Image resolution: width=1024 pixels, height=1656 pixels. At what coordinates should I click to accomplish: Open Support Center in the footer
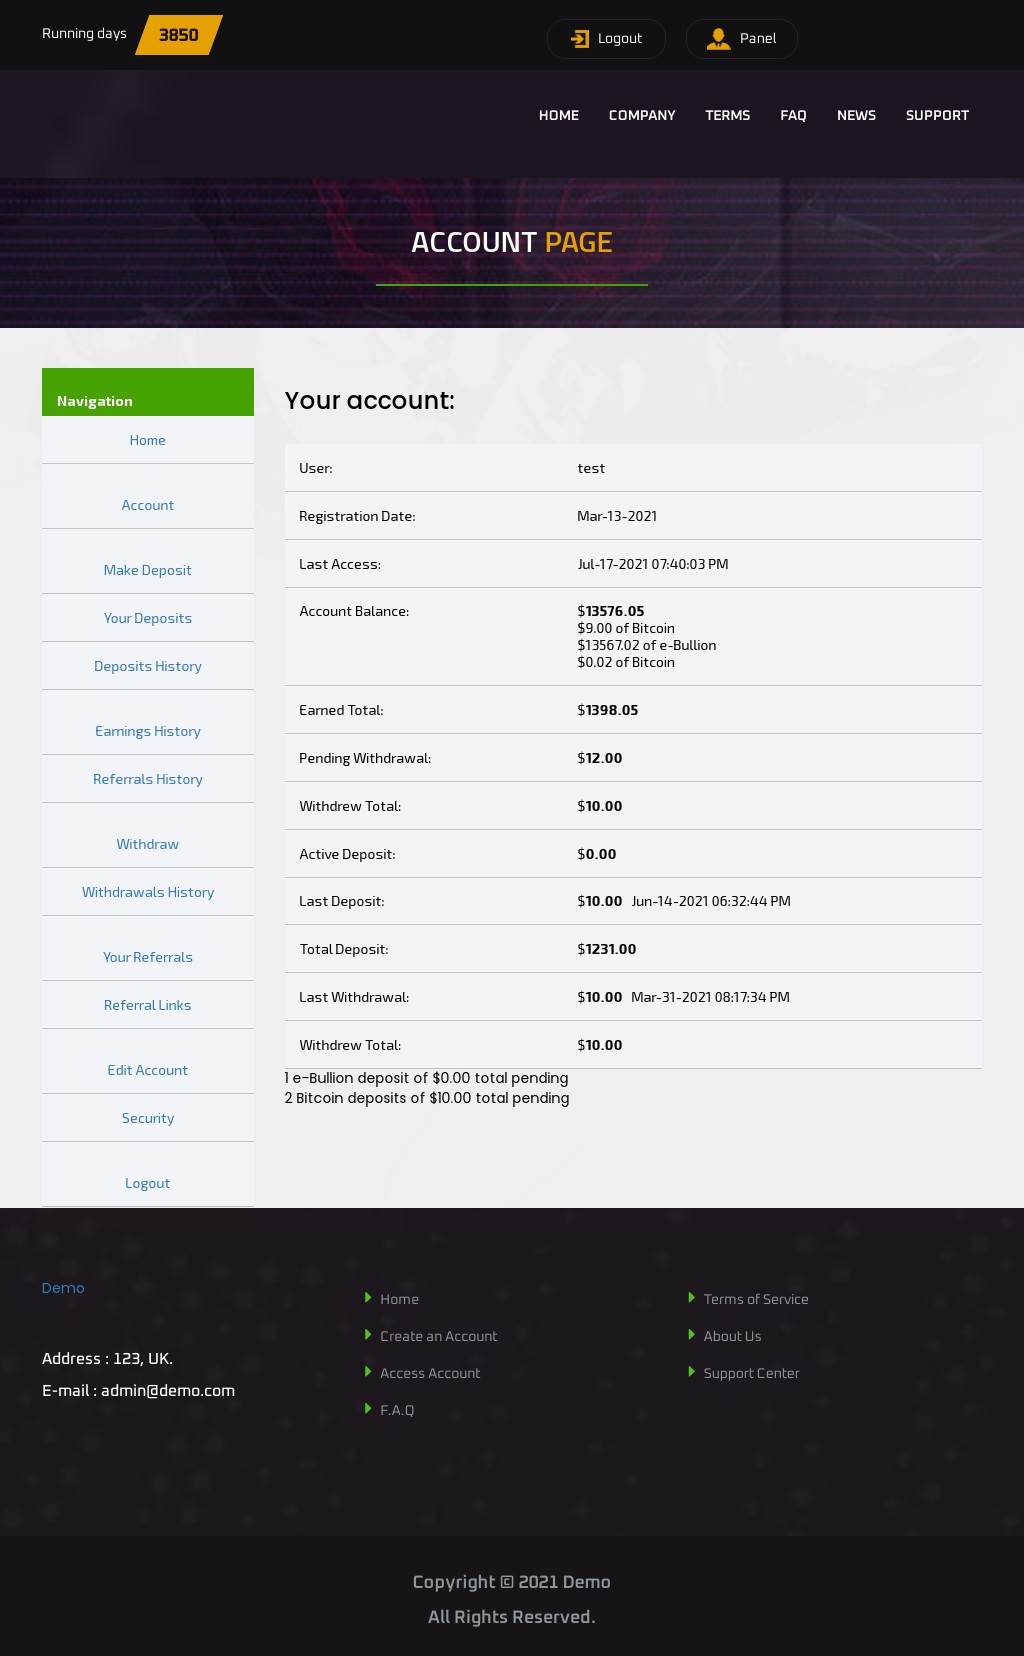(x=751, y=1373)
